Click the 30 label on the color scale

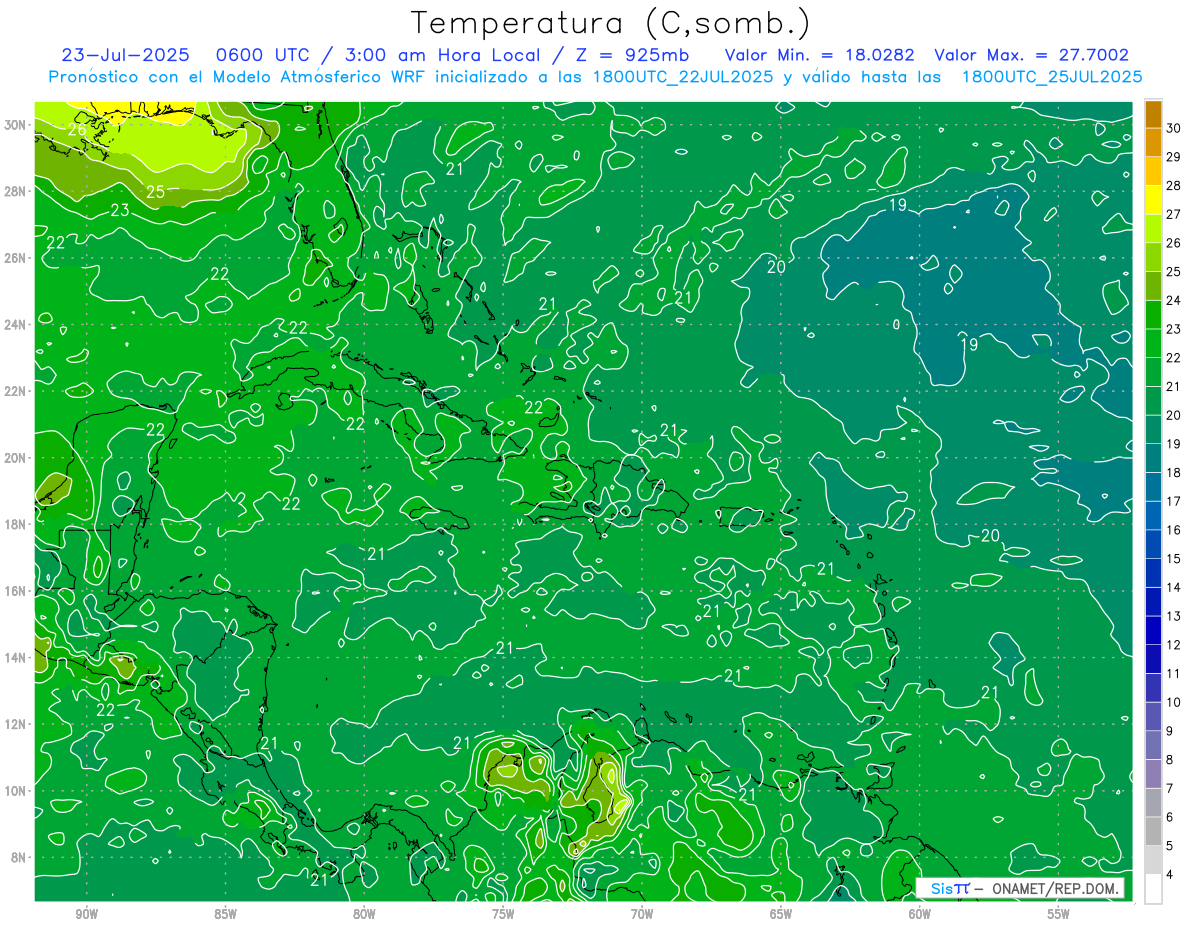coord(1174,127)
